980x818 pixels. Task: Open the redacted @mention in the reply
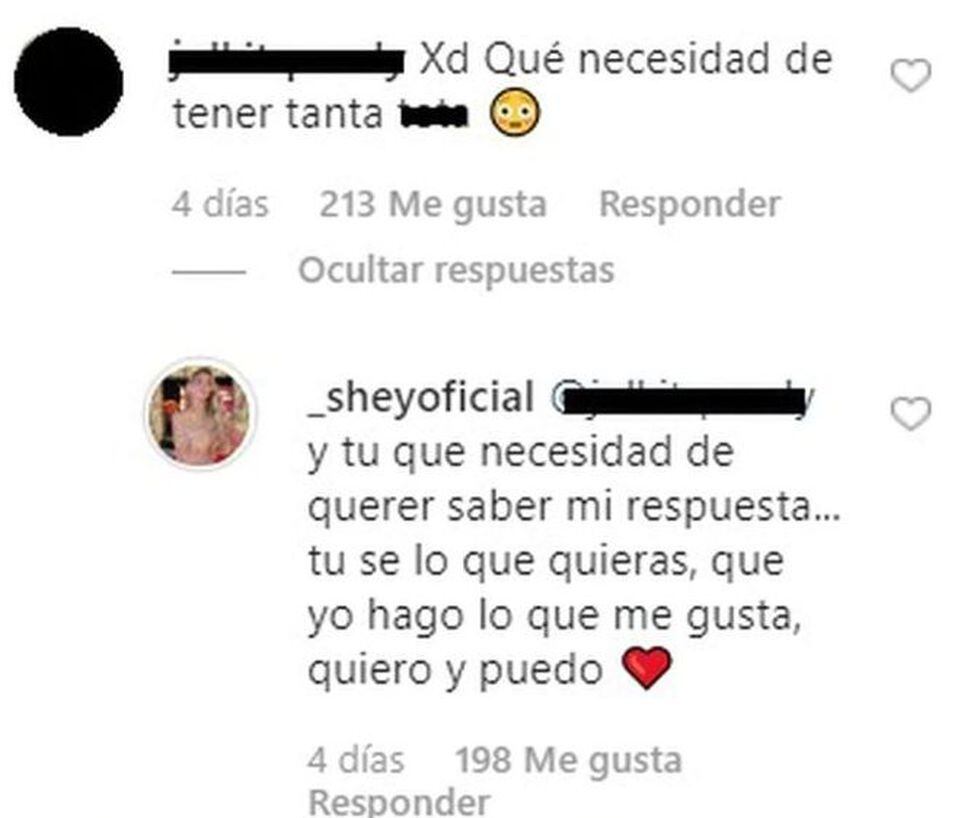click(x=682, y=400)
